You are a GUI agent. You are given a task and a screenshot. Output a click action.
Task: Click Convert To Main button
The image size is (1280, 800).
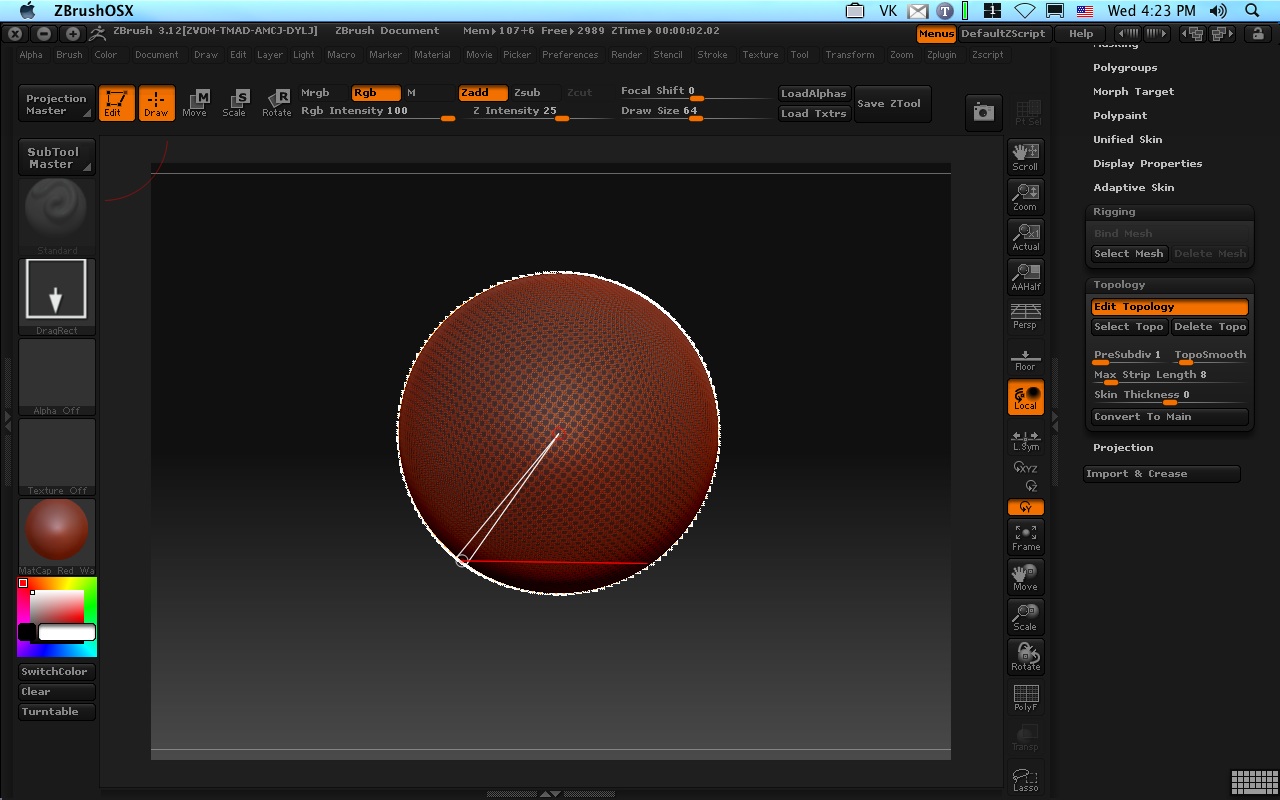coord(1170,417)
